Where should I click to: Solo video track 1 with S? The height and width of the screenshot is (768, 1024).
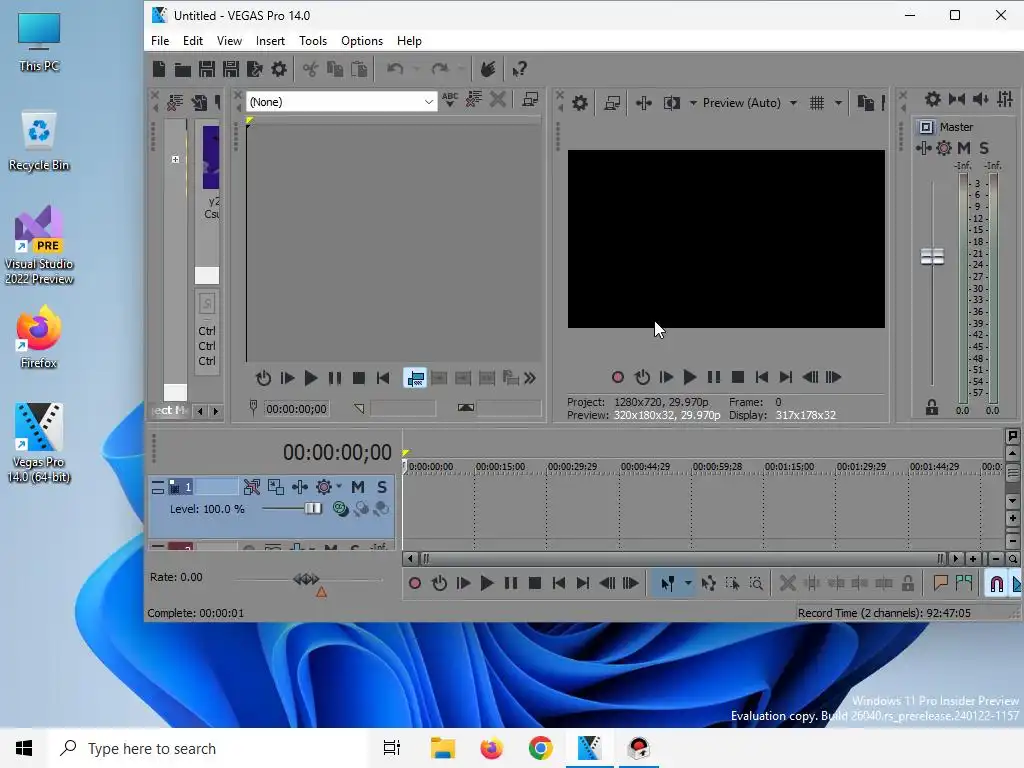(x=382, y=487)
